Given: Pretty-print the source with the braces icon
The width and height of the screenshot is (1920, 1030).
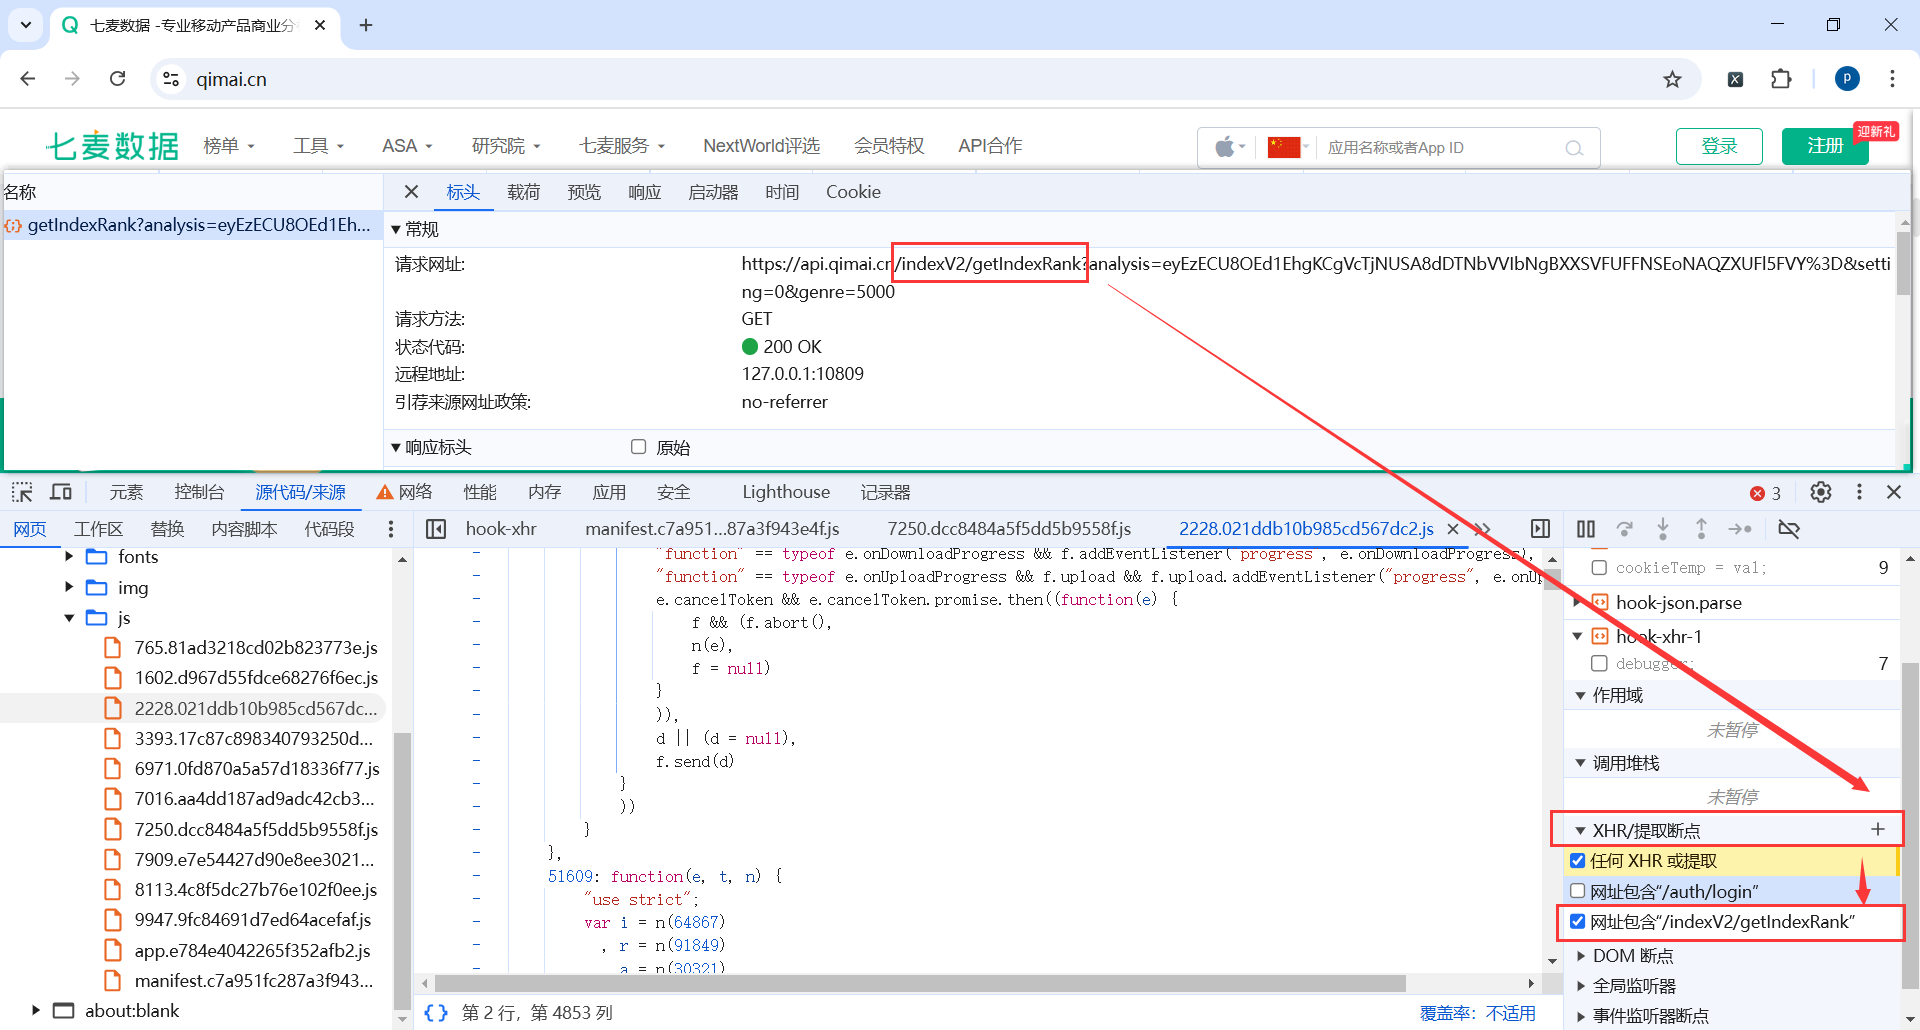Looking at the screenshot, I should point(436,1013).
